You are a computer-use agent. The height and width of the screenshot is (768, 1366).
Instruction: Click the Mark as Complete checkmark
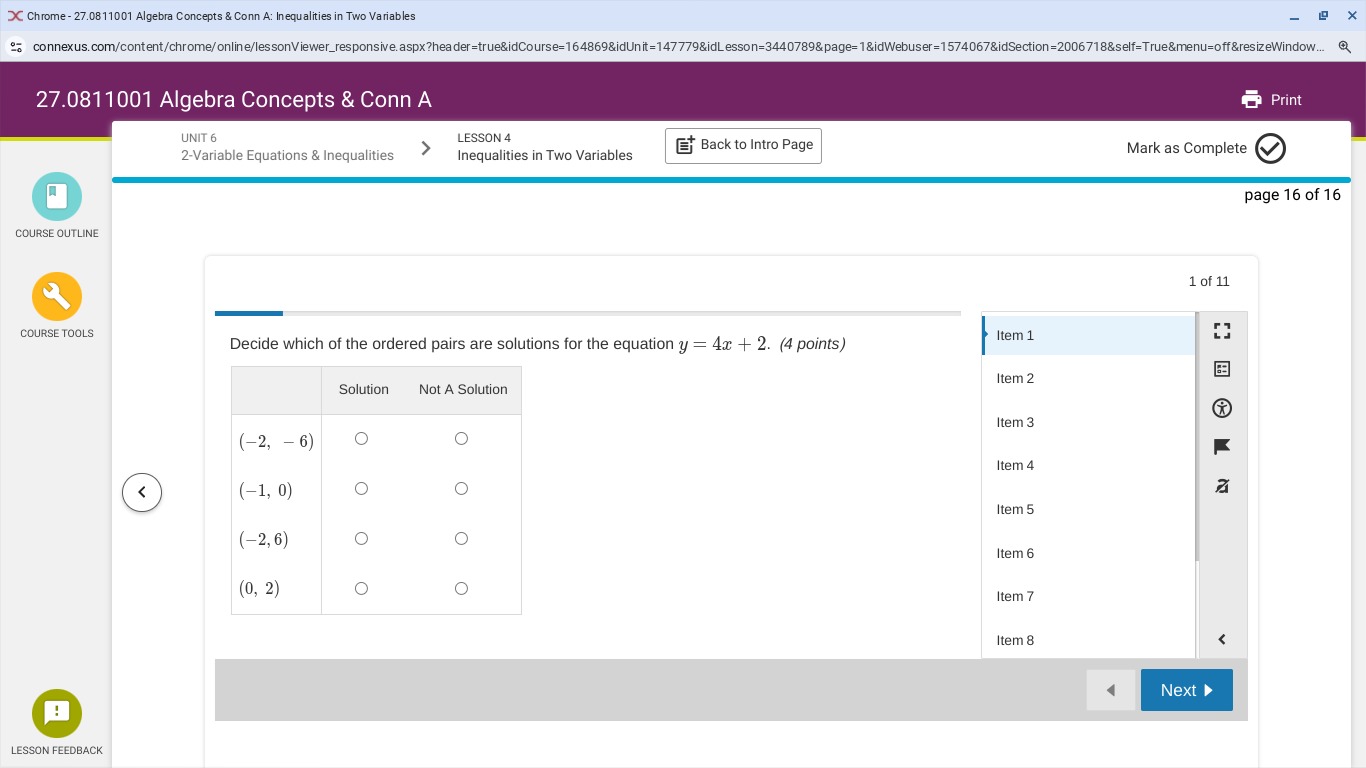coord(1270,148)
